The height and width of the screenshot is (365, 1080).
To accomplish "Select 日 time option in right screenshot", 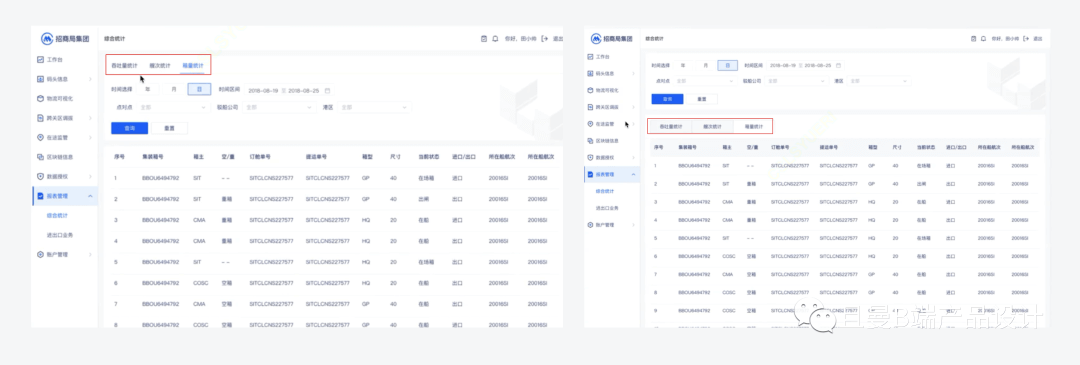I will 727,65.
